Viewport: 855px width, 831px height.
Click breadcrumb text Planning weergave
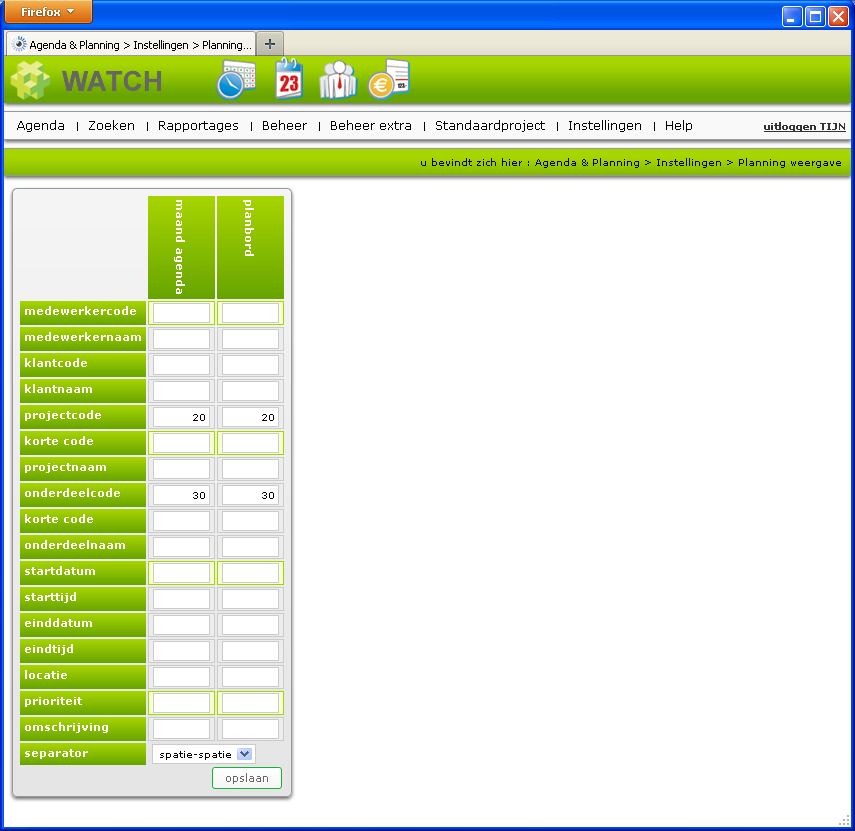click(789, 162)
